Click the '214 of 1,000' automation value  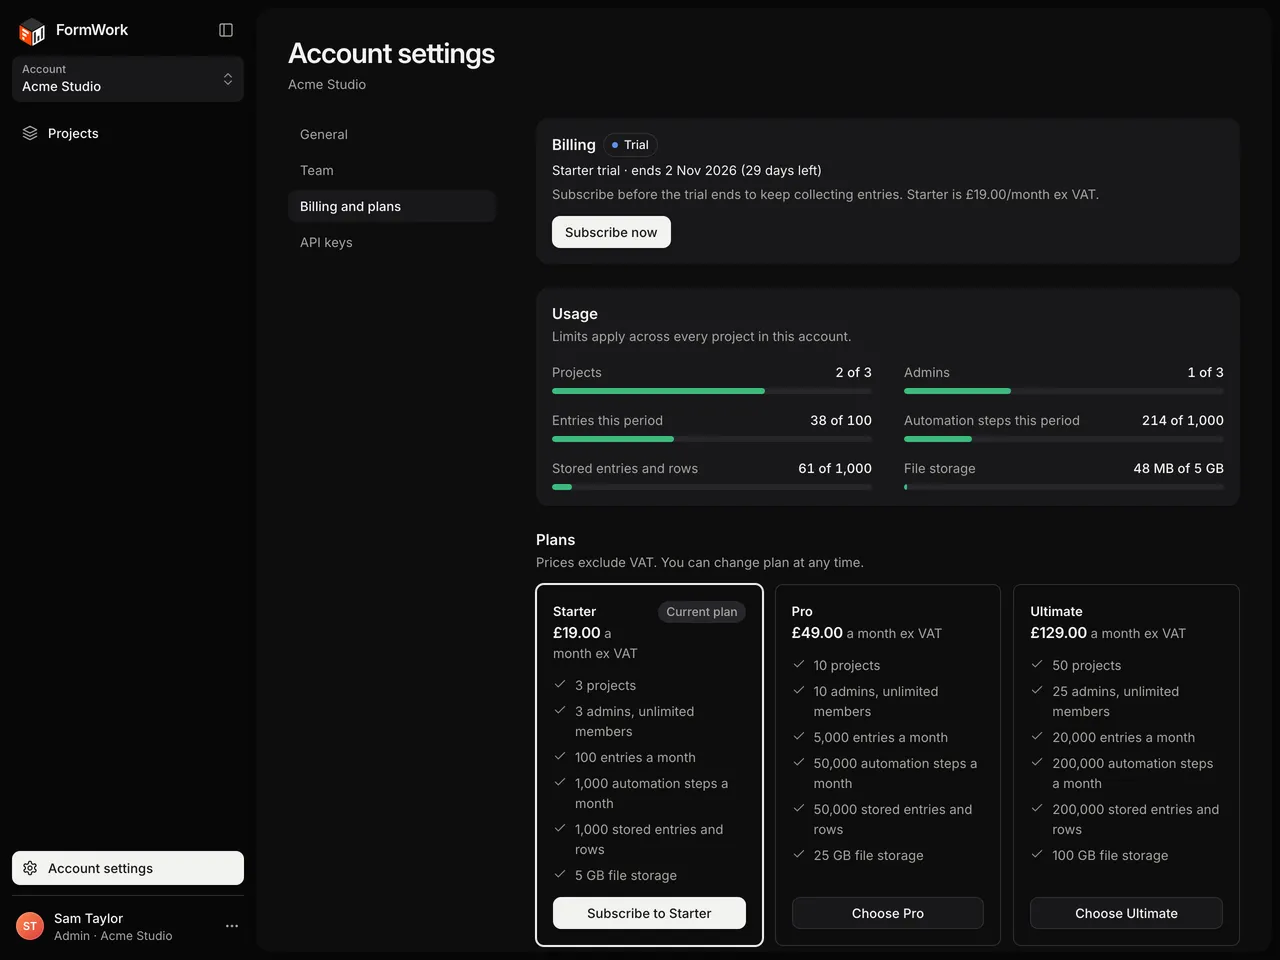1183,420
